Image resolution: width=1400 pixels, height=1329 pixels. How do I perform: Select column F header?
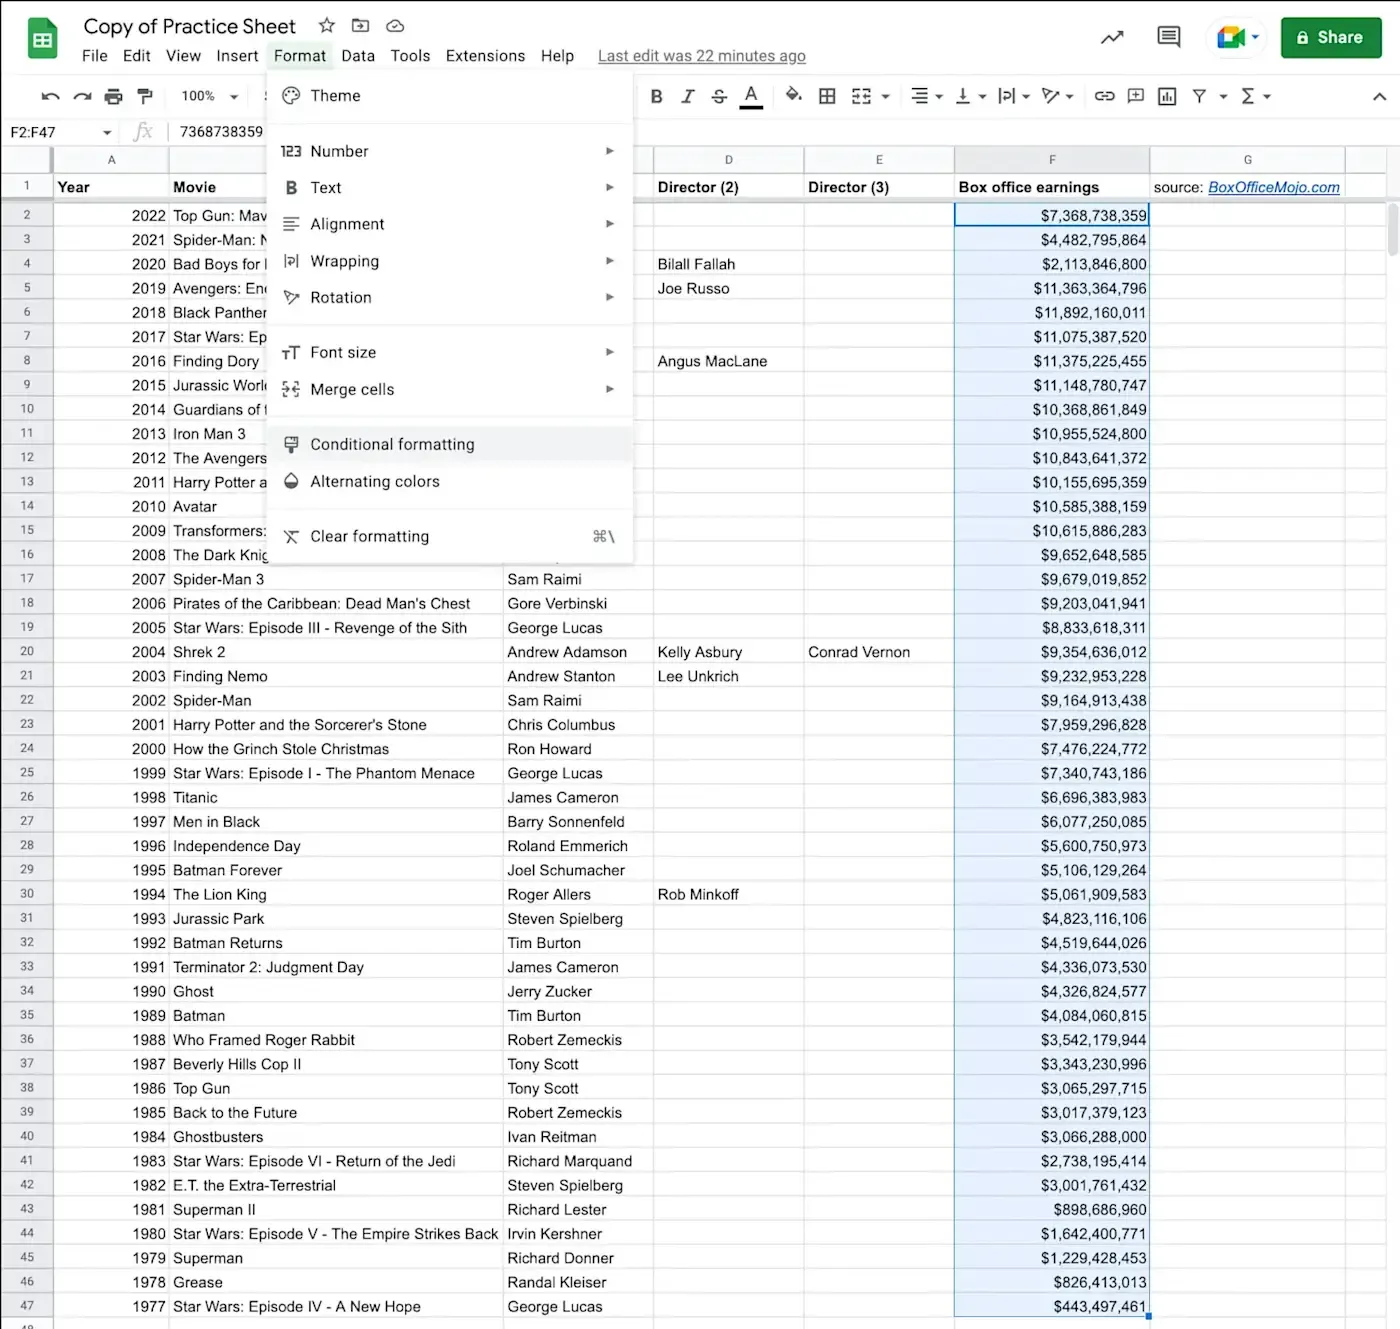[1051, 160]
